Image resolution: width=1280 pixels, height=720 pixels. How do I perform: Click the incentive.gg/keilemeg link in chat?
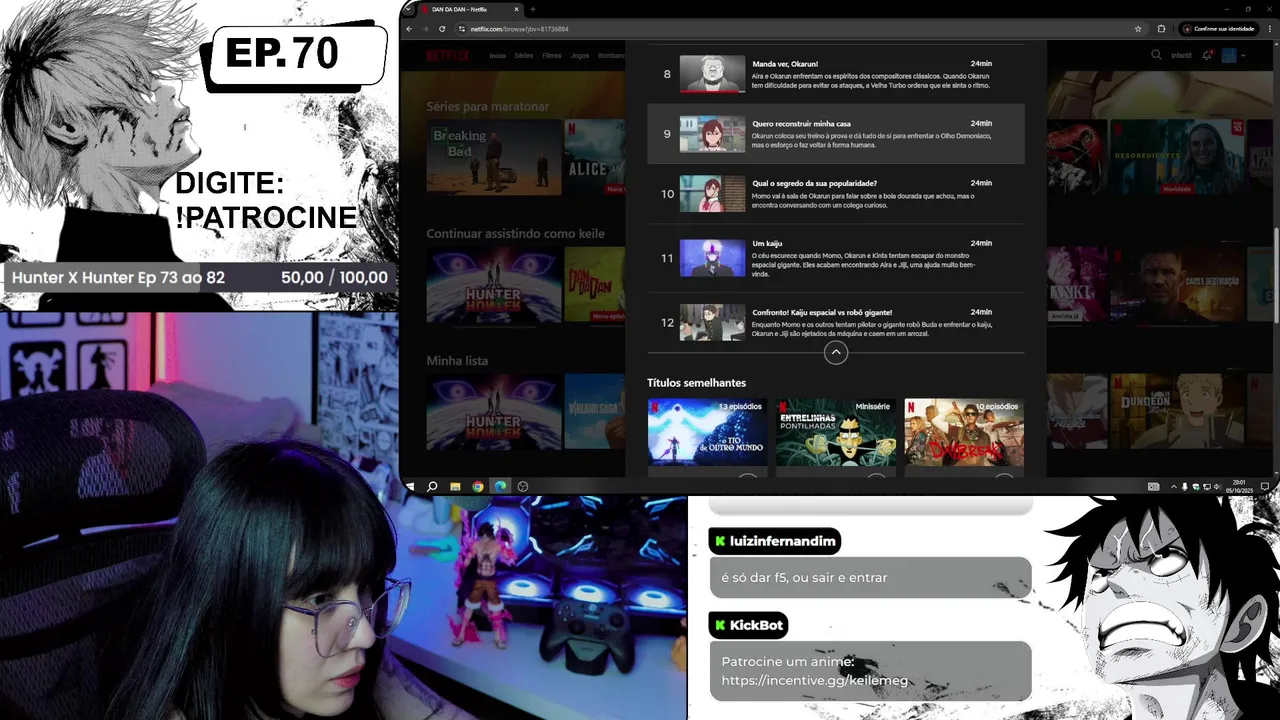pyautogui.click(x=815, y=681)
